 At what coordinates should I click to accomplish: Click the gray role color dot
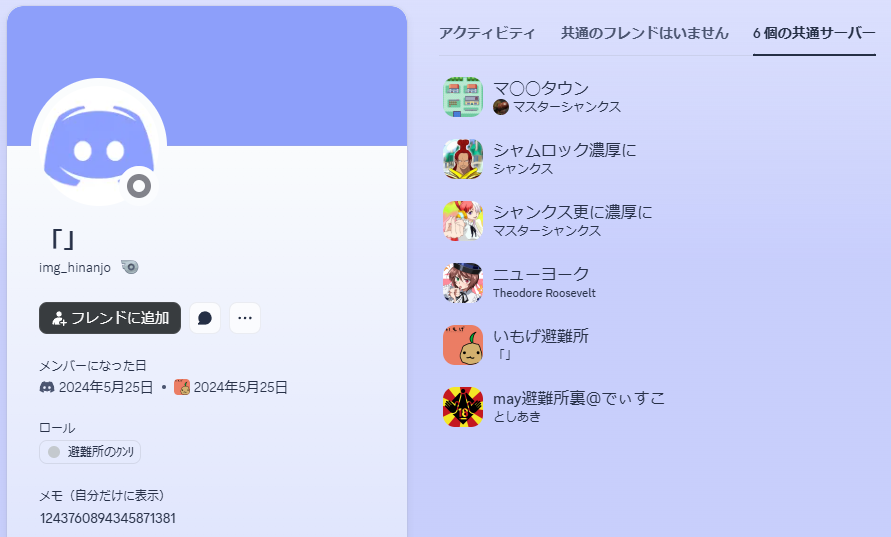[54, 452]
